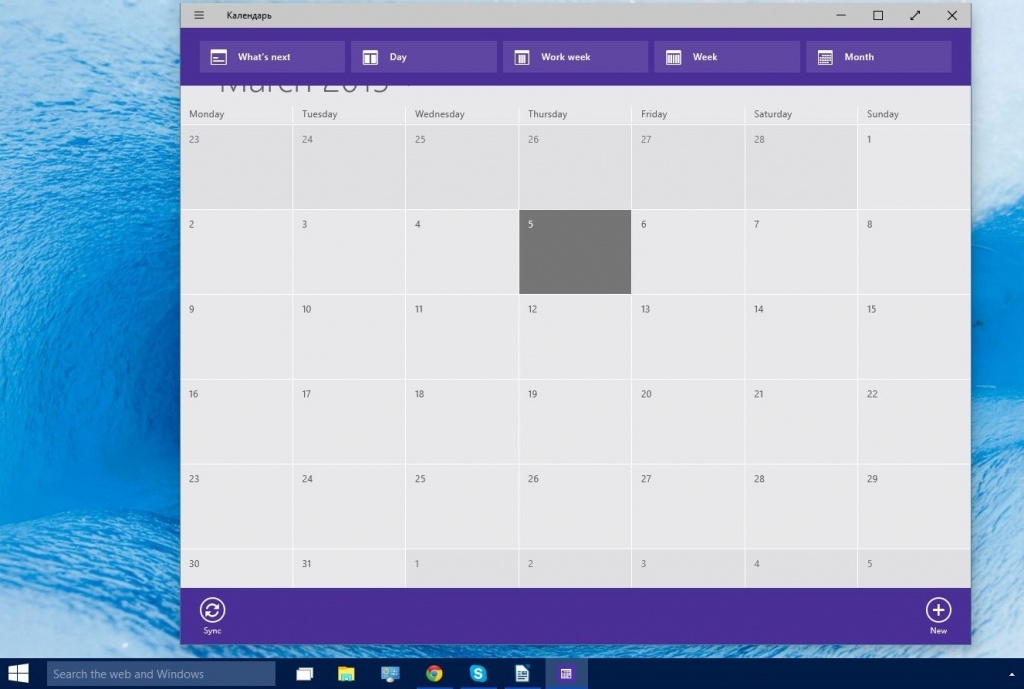Open Task View from the taskbar
This screenshot has height=689, width=1024.
(304, 674)
